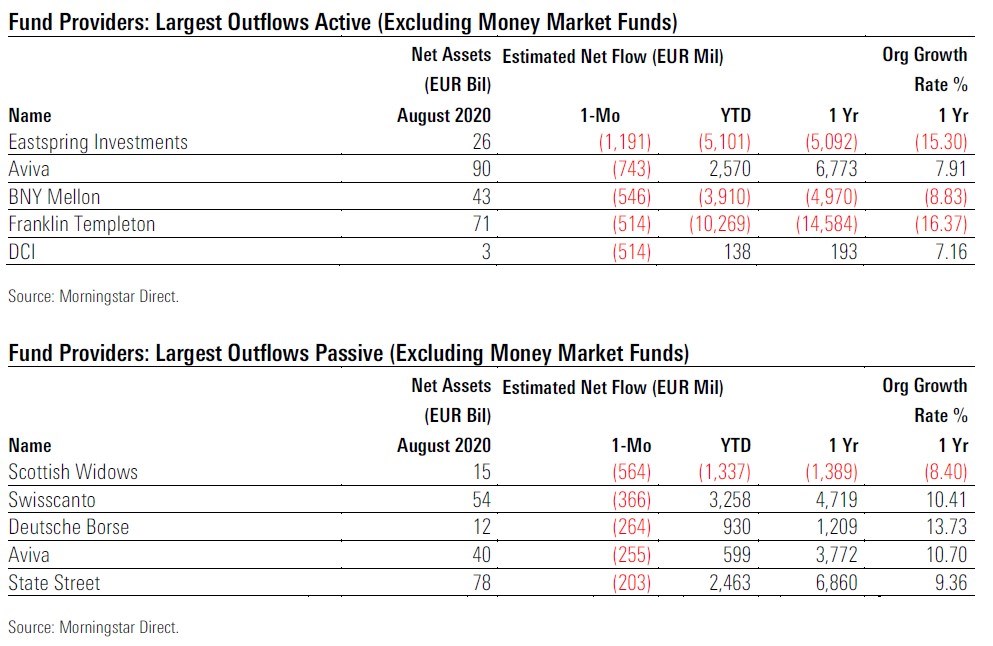Viewport: 993px width, 646px height.
Task: Click the BNY Mellon row label
Action: pos(55,197)
